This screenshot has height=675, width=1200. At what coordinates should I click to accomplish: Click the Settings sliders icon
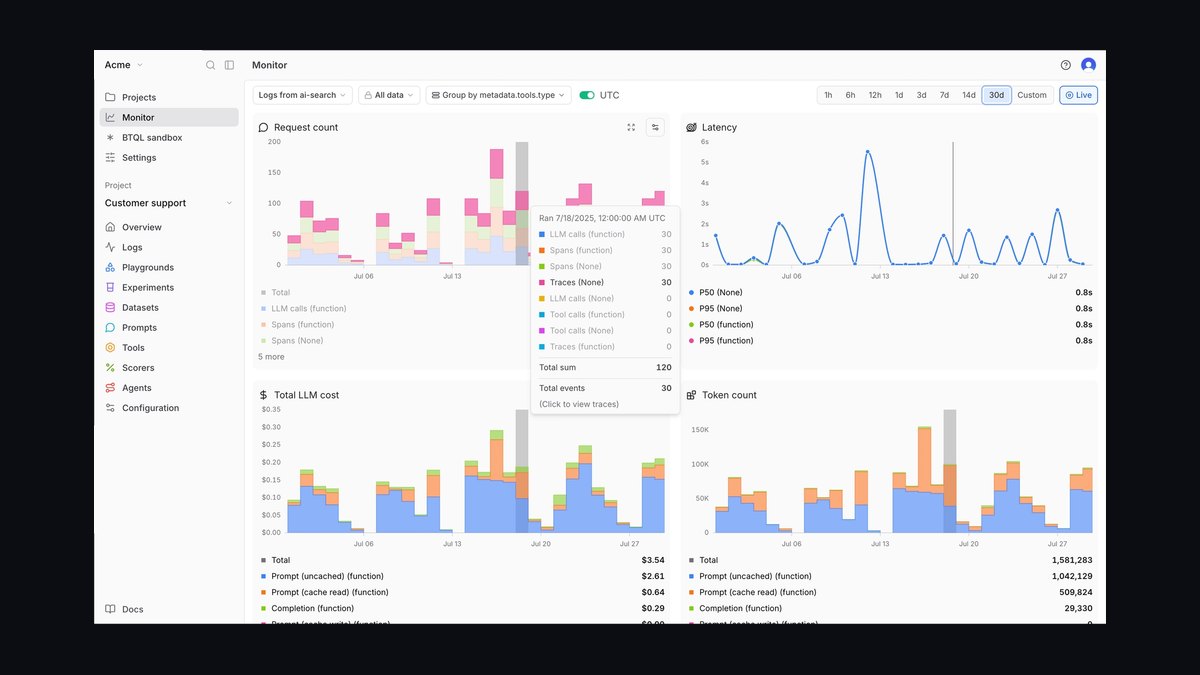tap(111, 157)
